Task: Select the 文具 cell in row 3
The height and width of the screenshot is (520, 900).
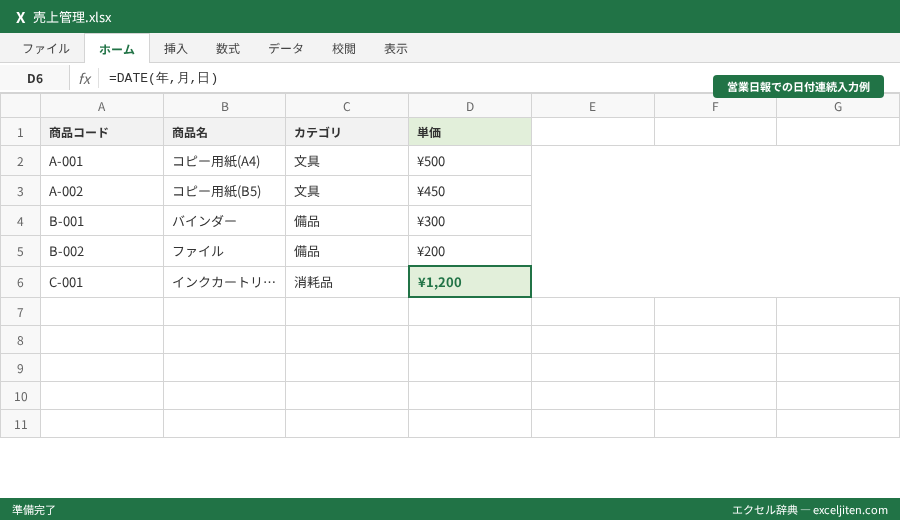Action: click(x=347, y=191)
